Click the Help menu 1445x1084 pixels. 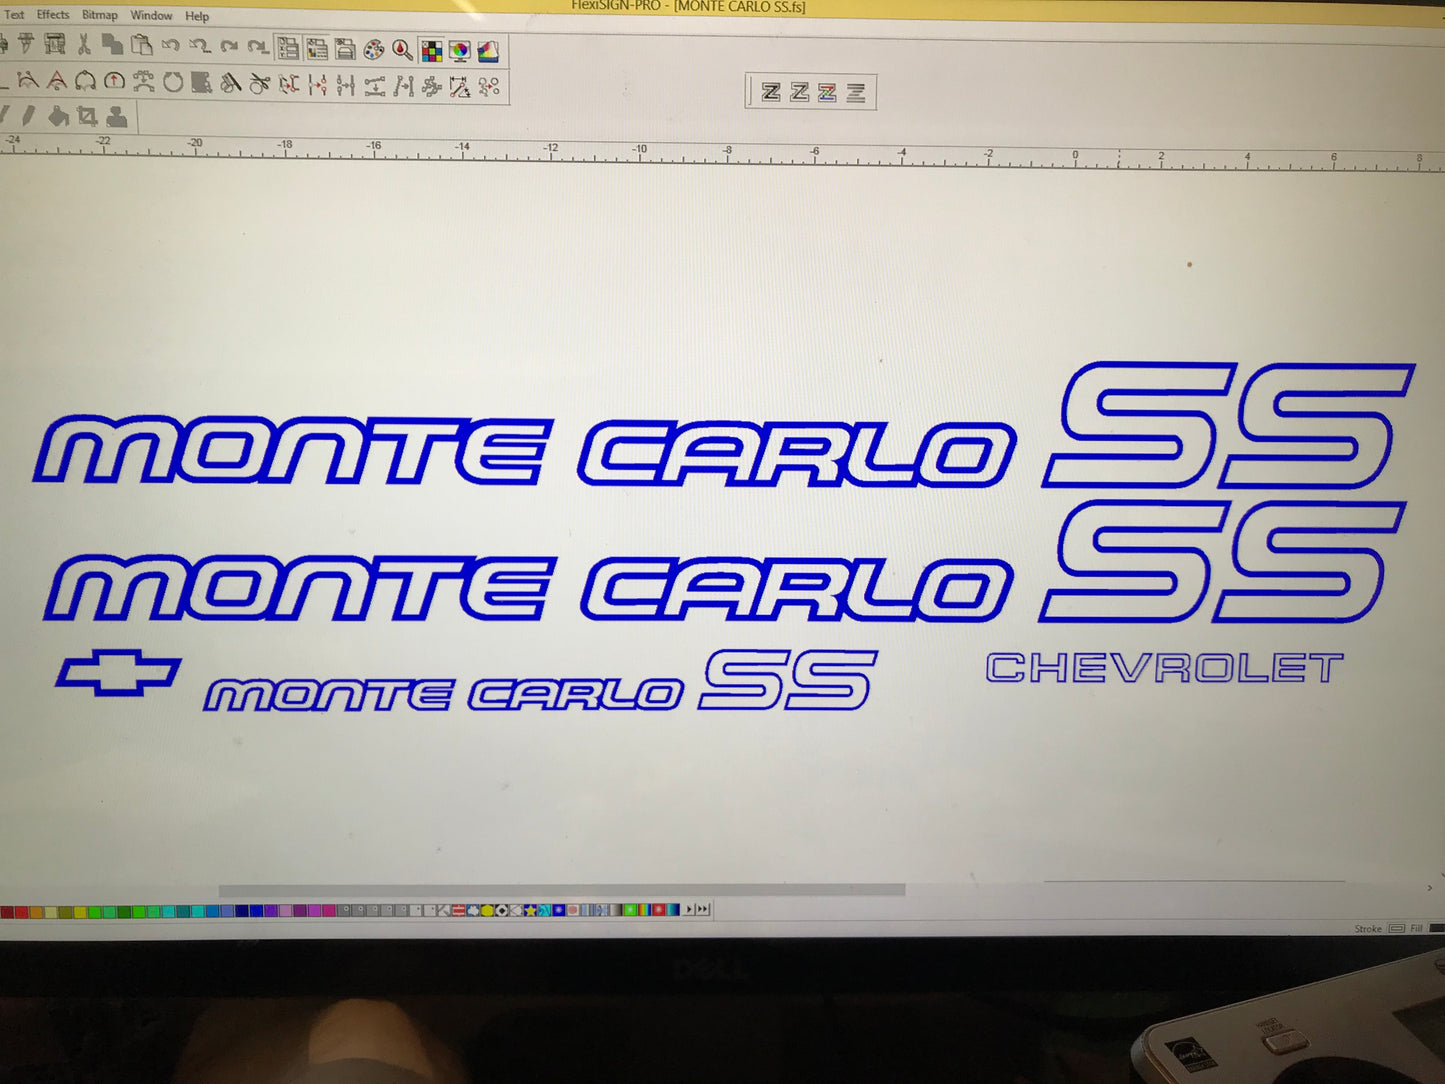197,16
